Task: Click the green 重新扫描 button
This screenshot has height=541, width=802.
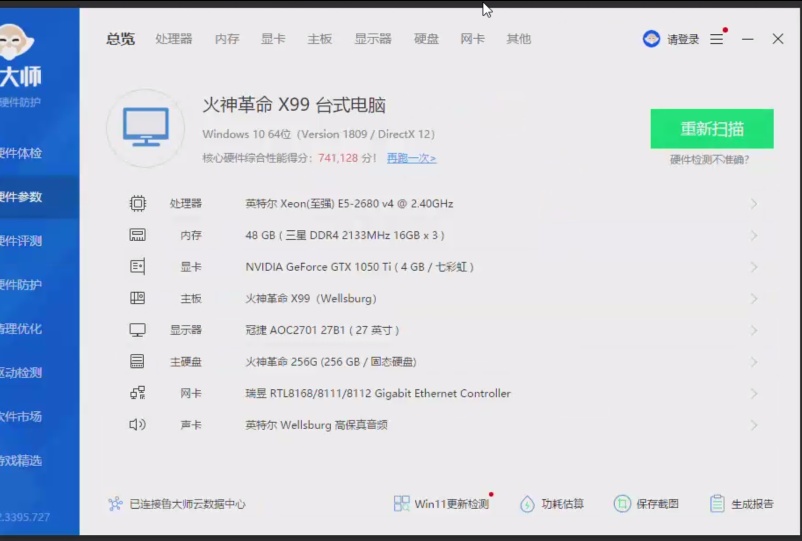Action: pos(711,129)
